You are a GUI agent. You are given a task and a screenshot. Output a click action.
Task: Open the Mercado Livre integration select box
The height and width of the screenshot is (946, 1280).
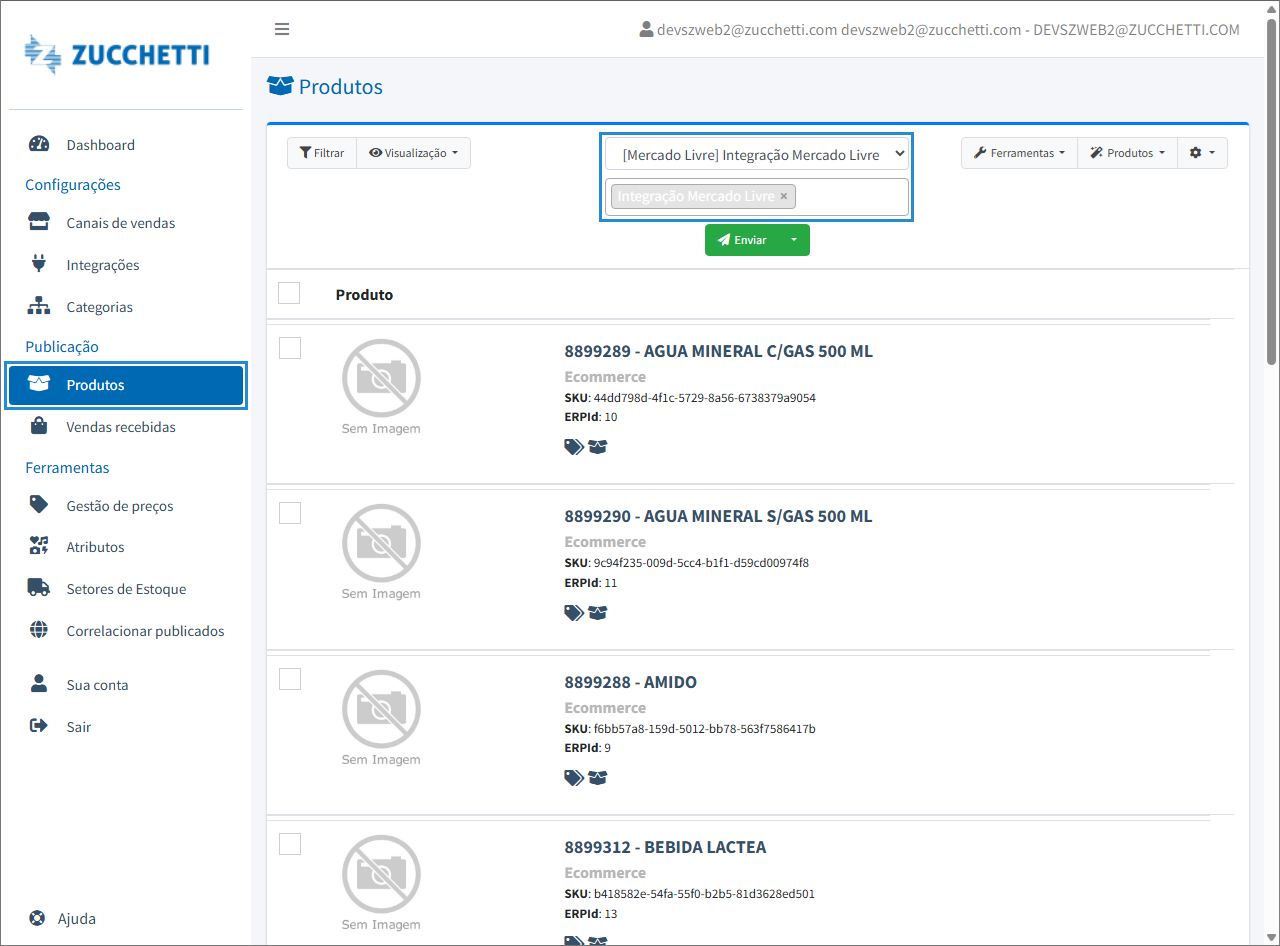click(756, 155)
